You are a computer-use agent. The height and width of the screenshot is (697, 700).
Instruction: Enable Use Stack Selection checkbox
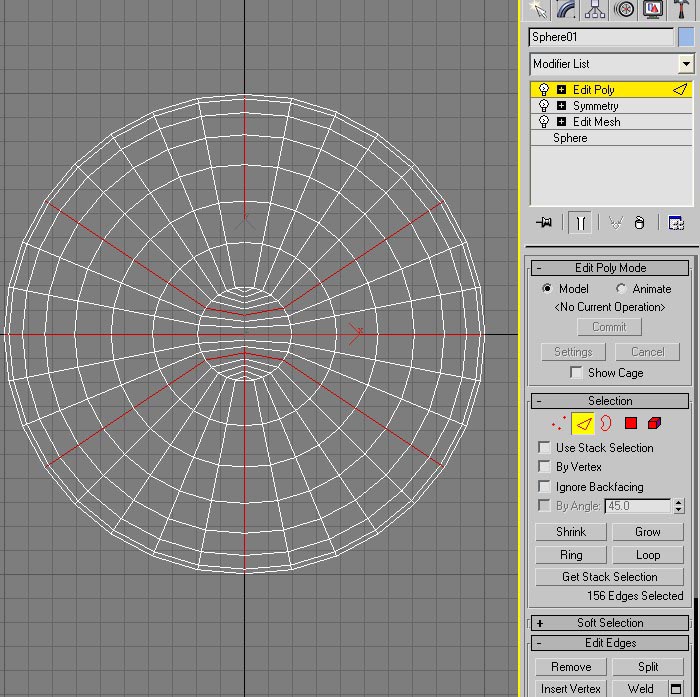544,447
